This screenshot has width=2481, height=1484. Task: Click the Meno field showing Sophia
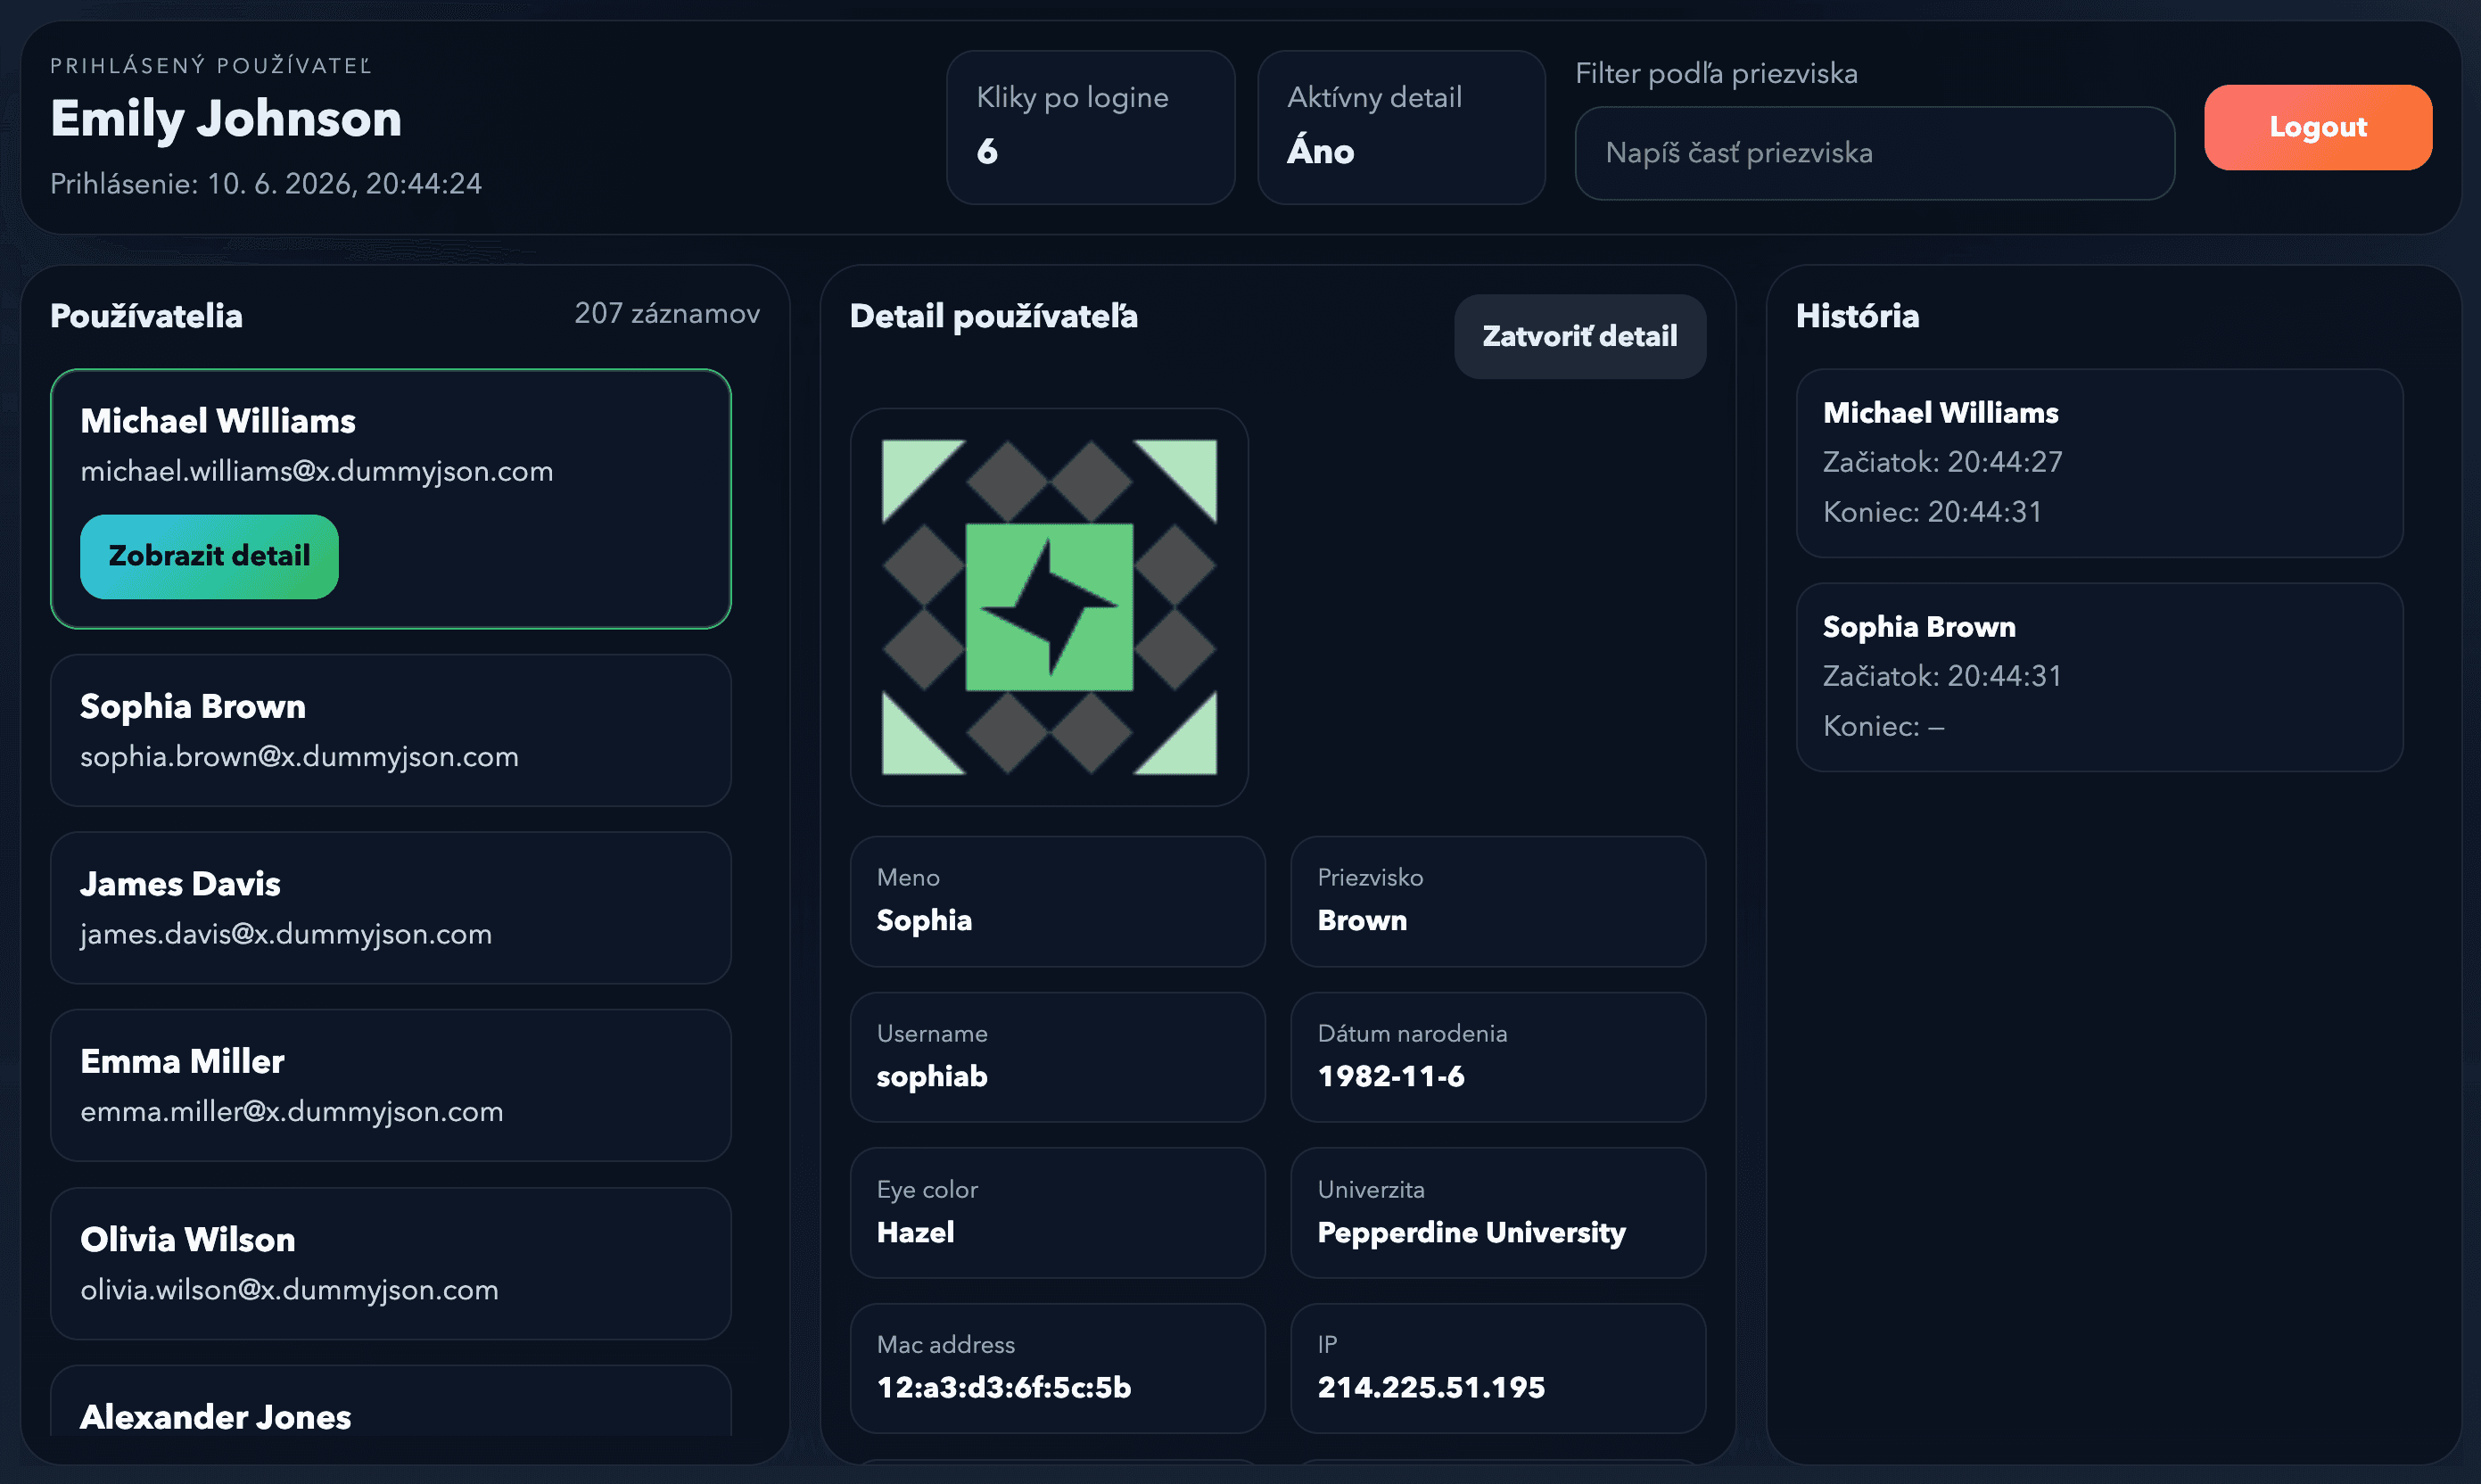pos(1057,901)
